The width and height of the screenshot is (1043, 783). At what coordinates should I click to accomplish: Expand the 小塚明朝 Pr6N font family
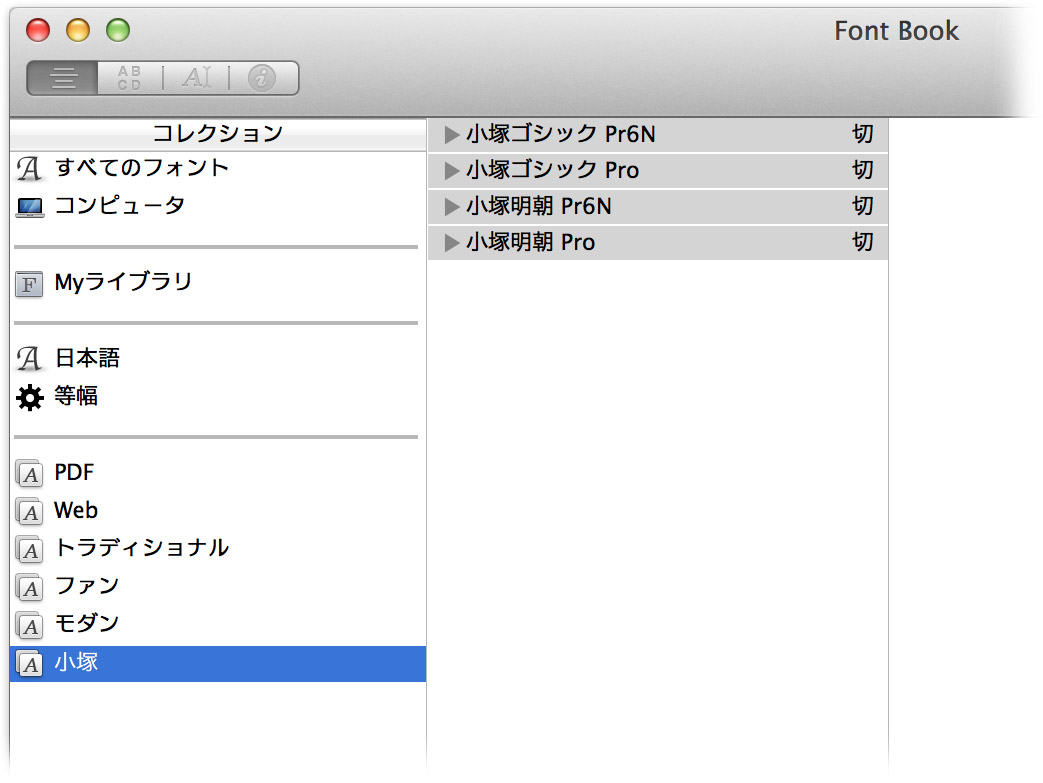(452, 207)
